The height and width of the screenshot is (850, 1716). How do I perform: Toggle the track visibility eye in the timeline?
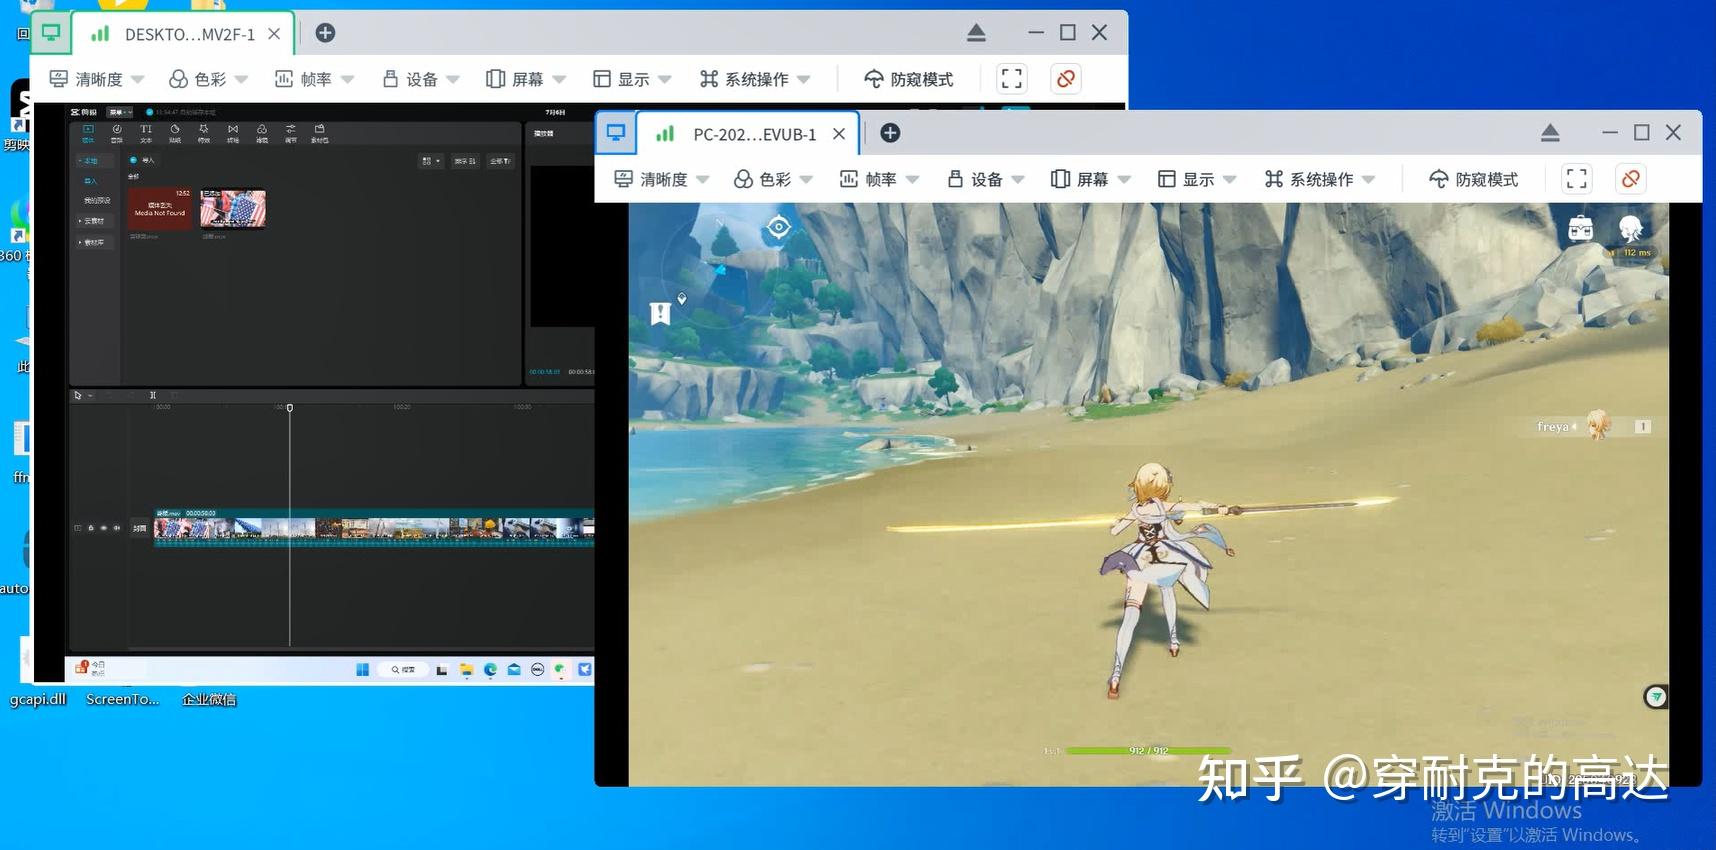(x=104, y=528)
